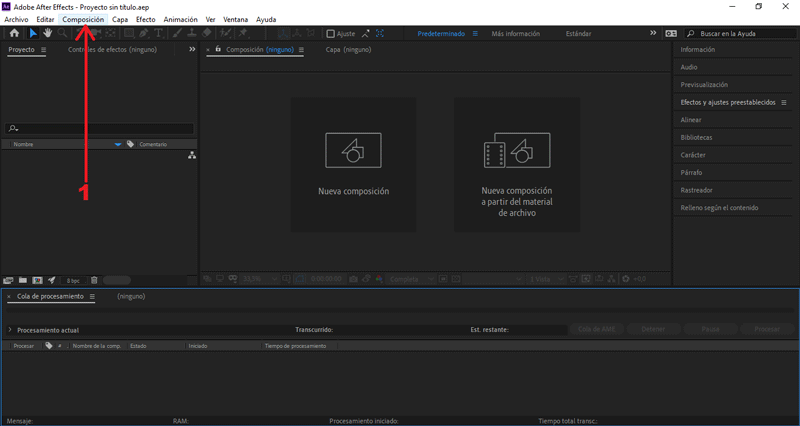Click the show channel color icon in viewer

(x=379, y=279)
